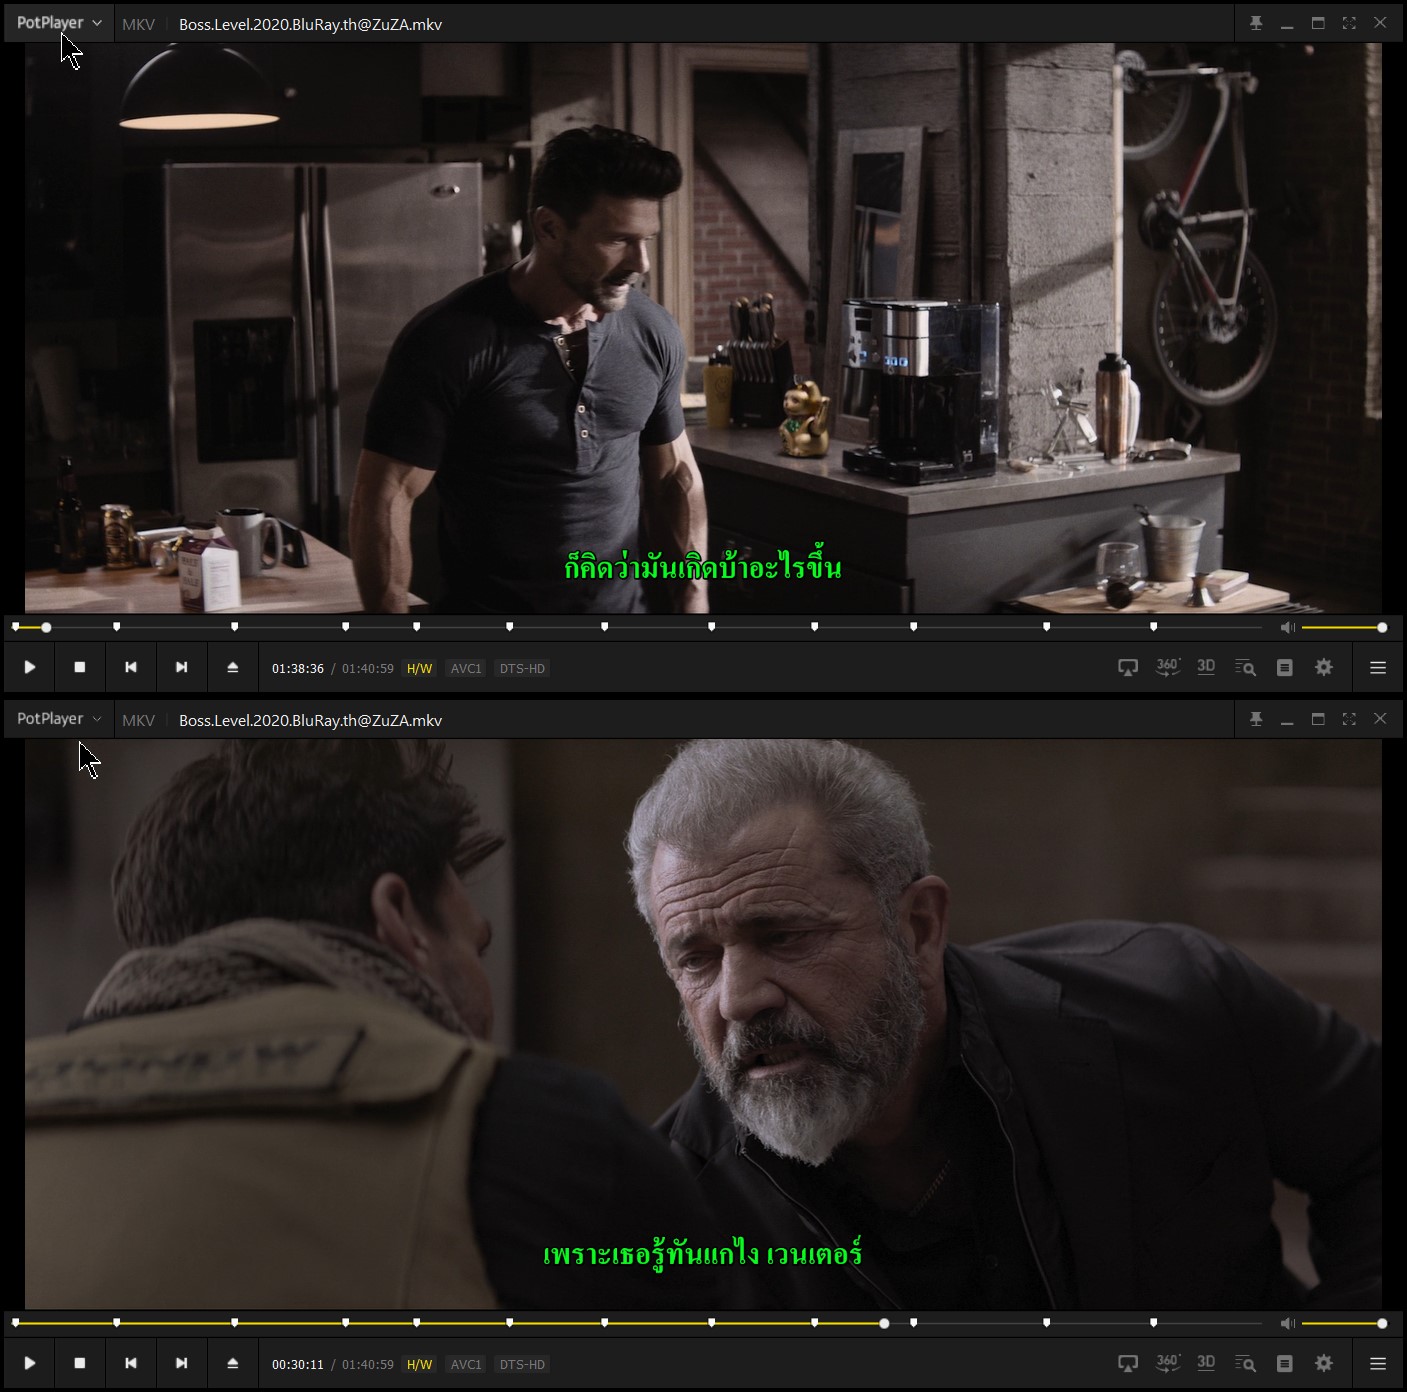Image resolution: width=1407 pixels, height=1392 pixels.
Task: Mute audio via speaker icon, top player
Action: (1288, 627)
